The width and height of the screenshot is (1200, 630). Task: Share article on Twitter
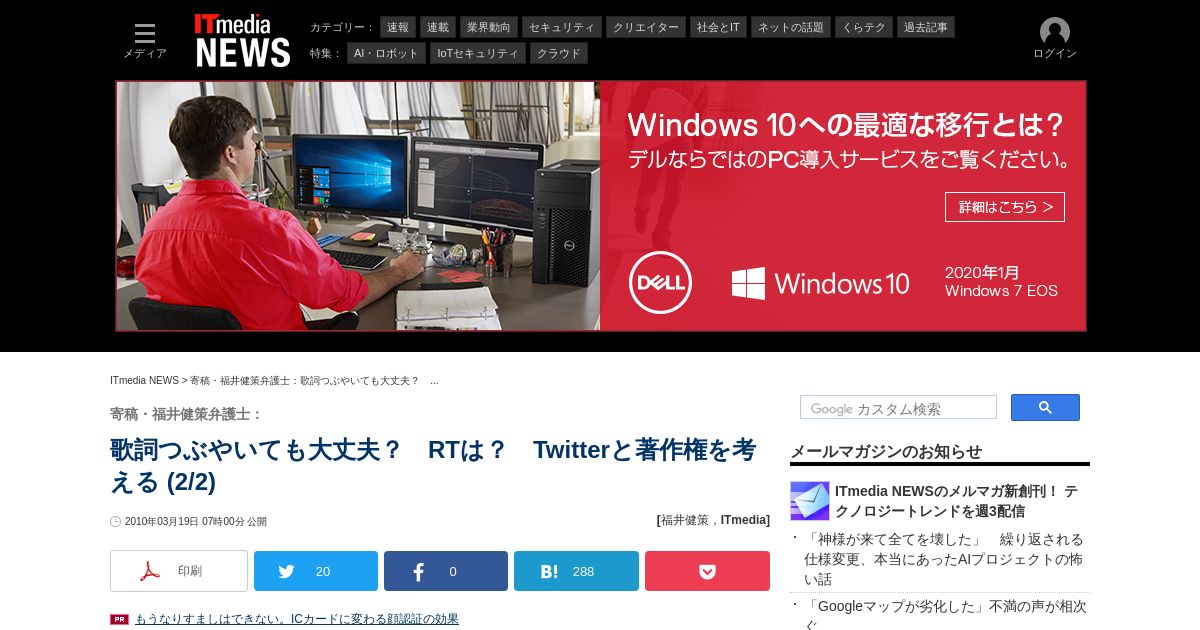click(x=316, y=571)
